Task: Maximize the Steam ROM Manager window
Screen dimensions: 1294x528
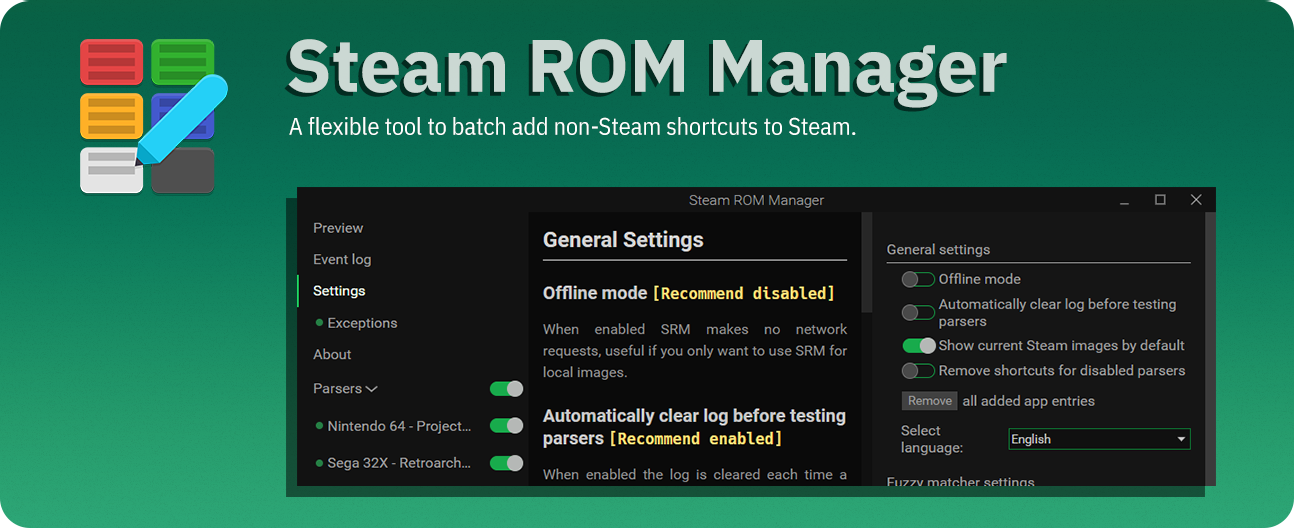Action: tap(1160, 200)
